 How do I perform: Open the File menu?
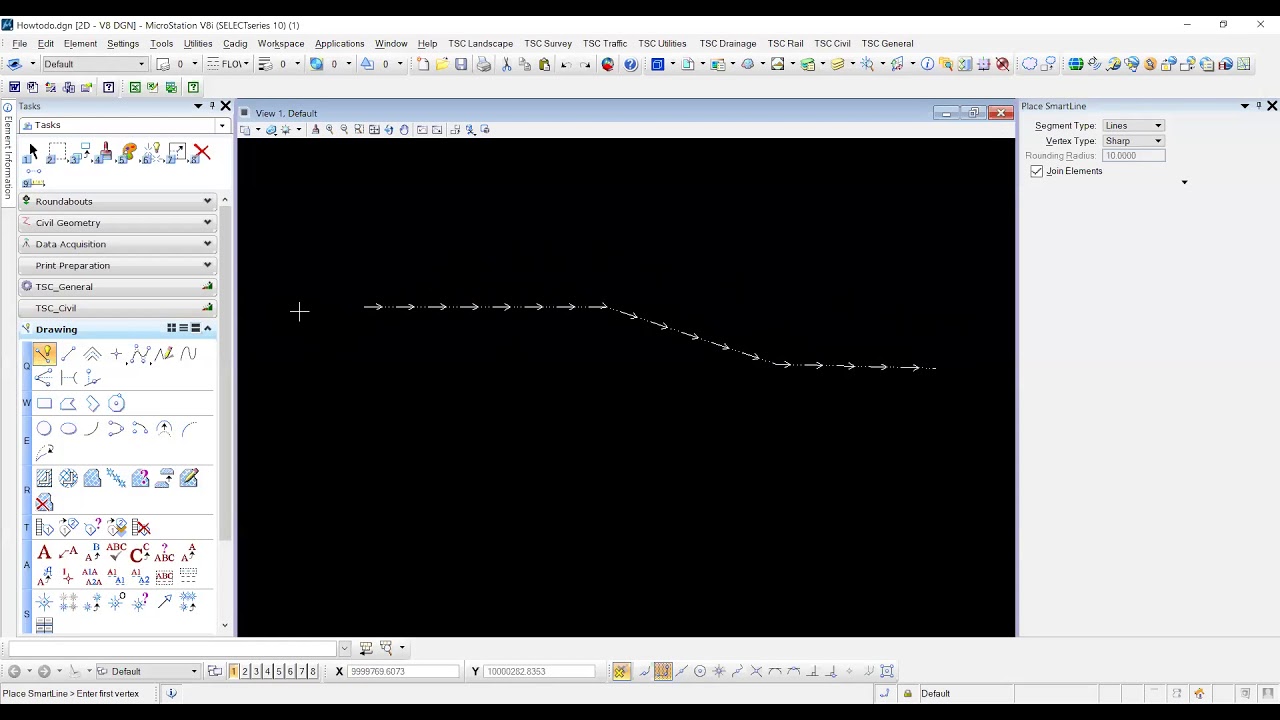point(20,44)
